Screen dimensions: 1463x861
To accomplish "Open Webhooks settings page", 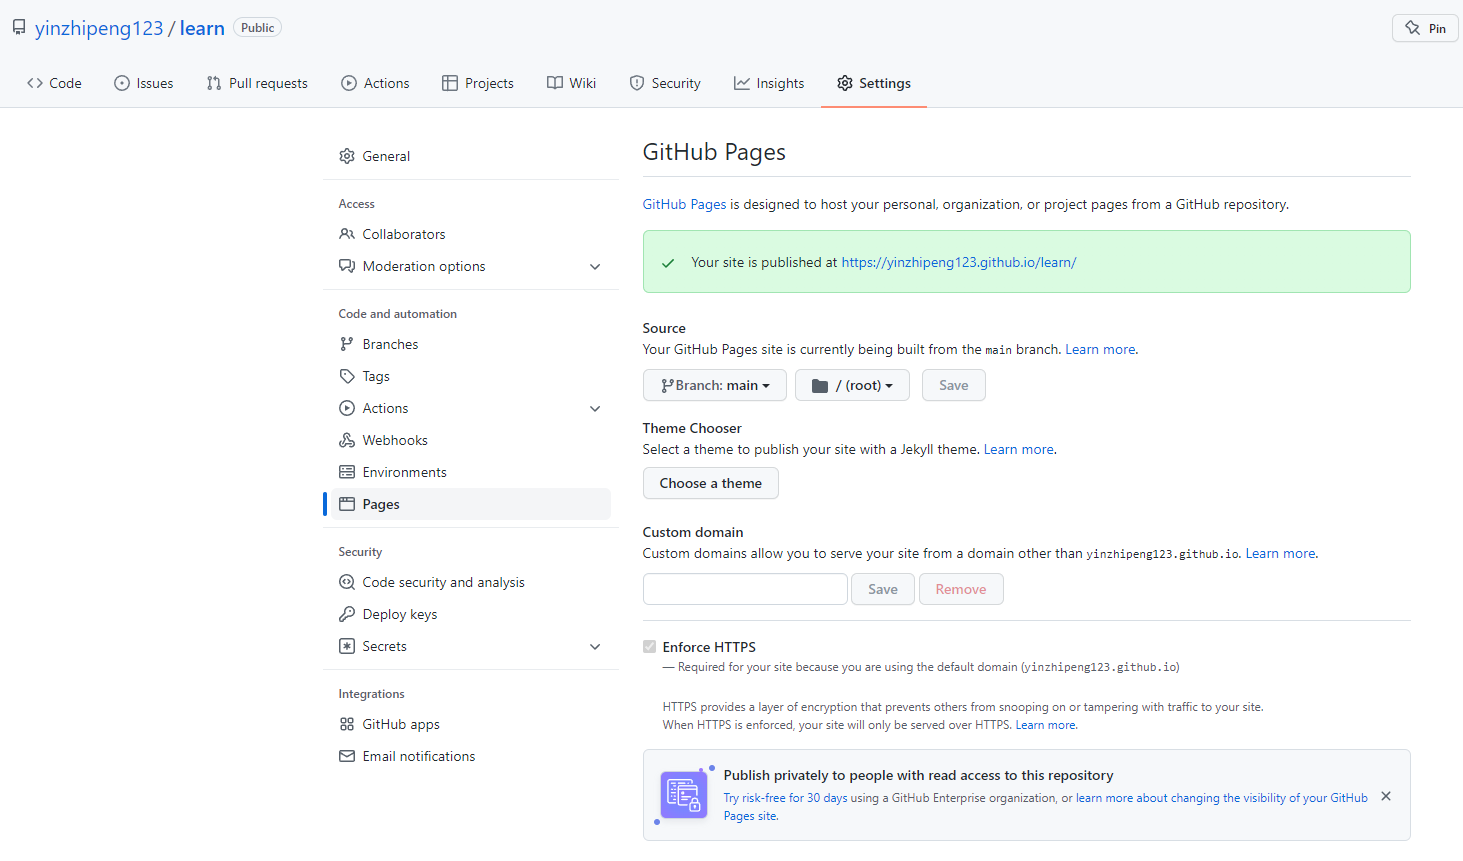I will (x=467, y=440).
